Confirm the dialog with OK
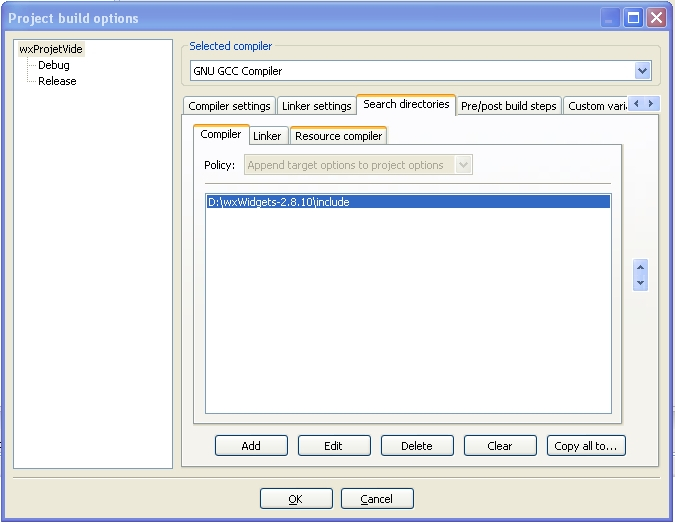The width and height of the screenshot is (675, 523). [295, 499]
